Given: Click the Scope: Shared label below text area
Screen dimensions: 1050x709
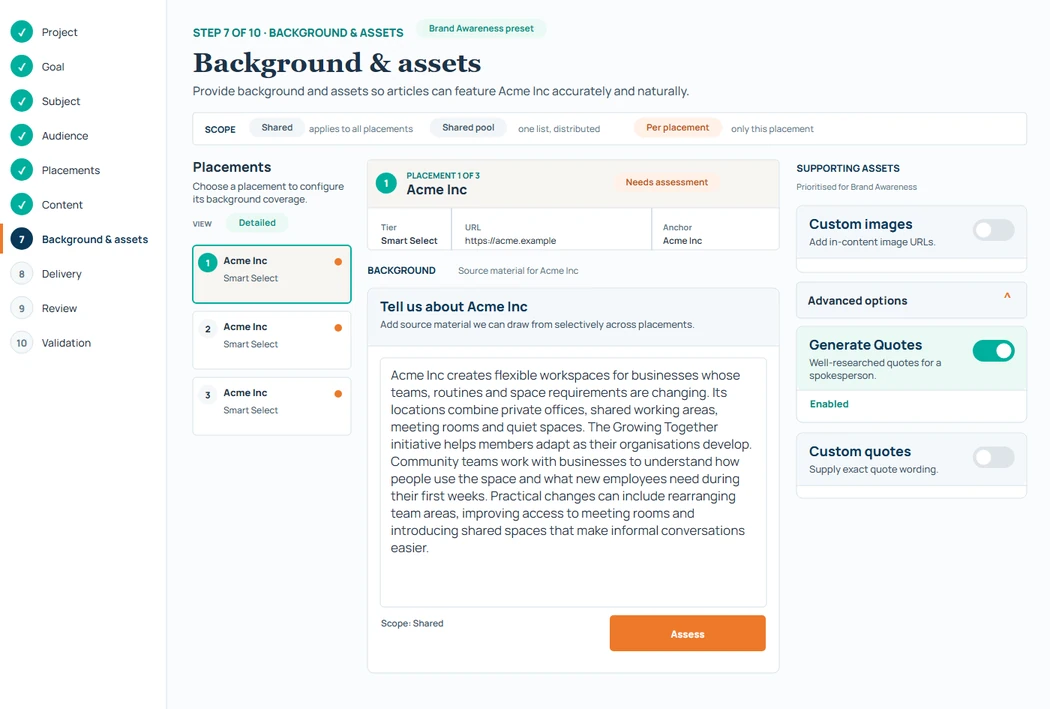Looking at the screenshot, I should 412,623.
